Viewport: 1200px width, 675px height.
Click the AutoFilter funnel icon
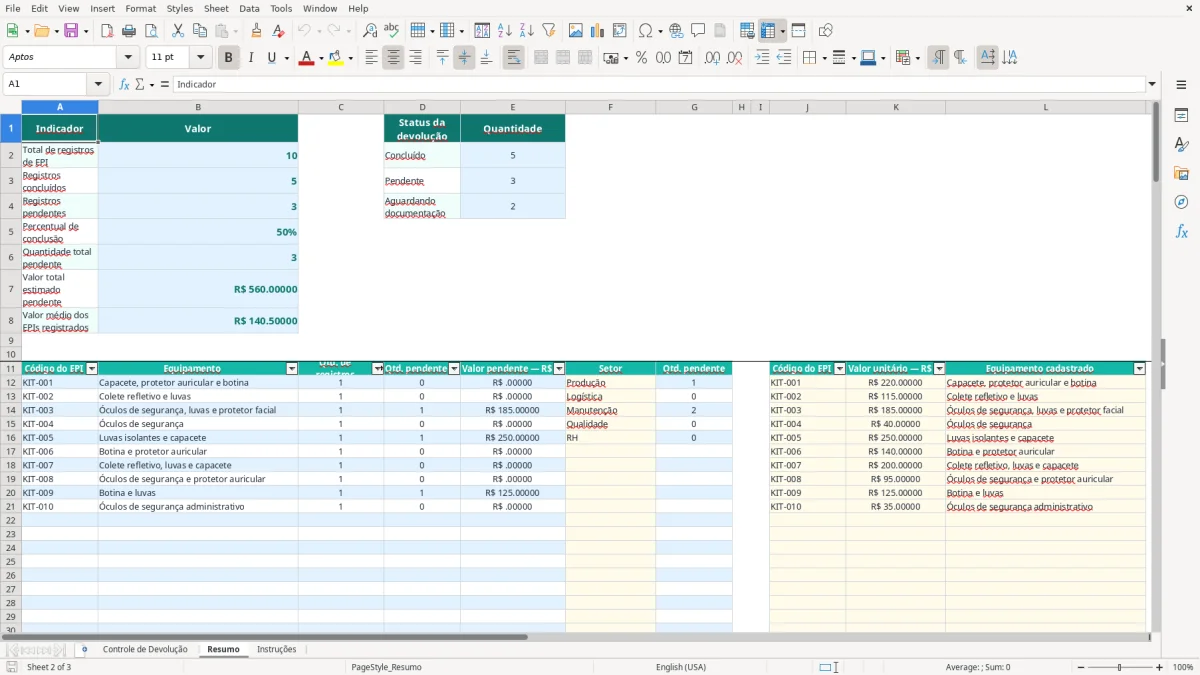548,31
